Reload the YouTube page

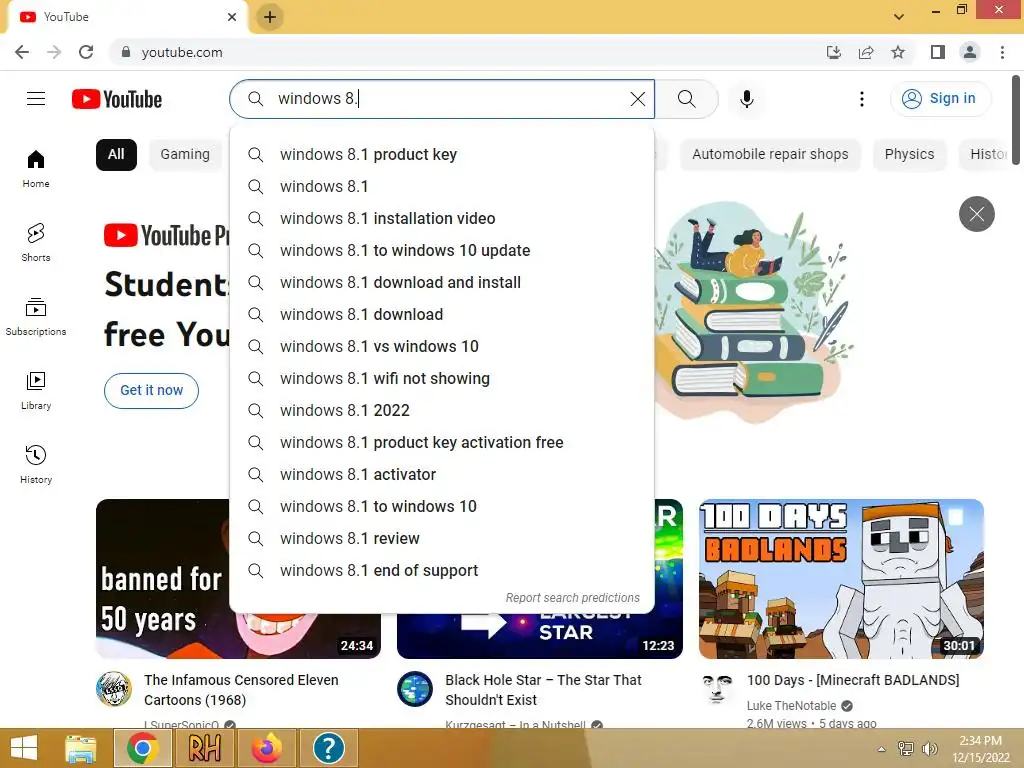[x=86, y=52]
